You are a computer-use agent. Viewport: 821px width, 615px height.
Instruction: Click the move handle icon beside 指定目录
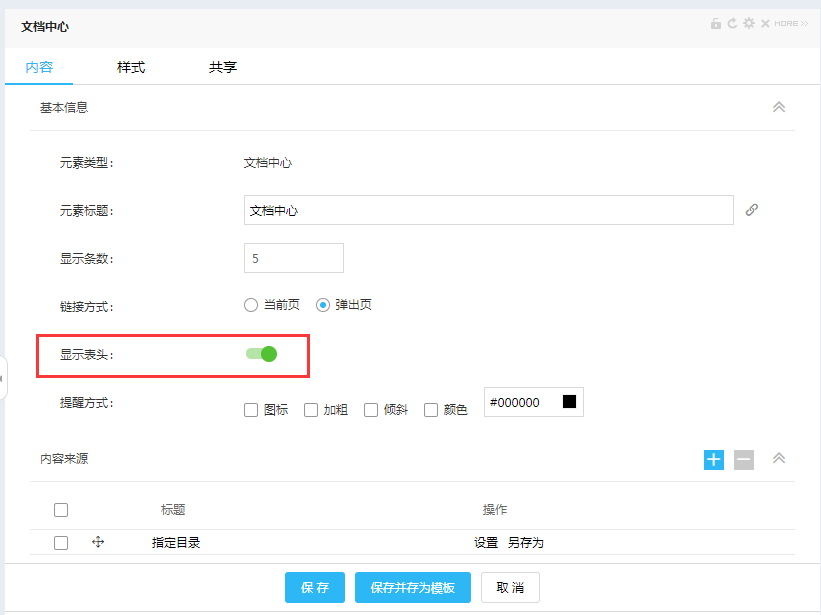(98, 542)
